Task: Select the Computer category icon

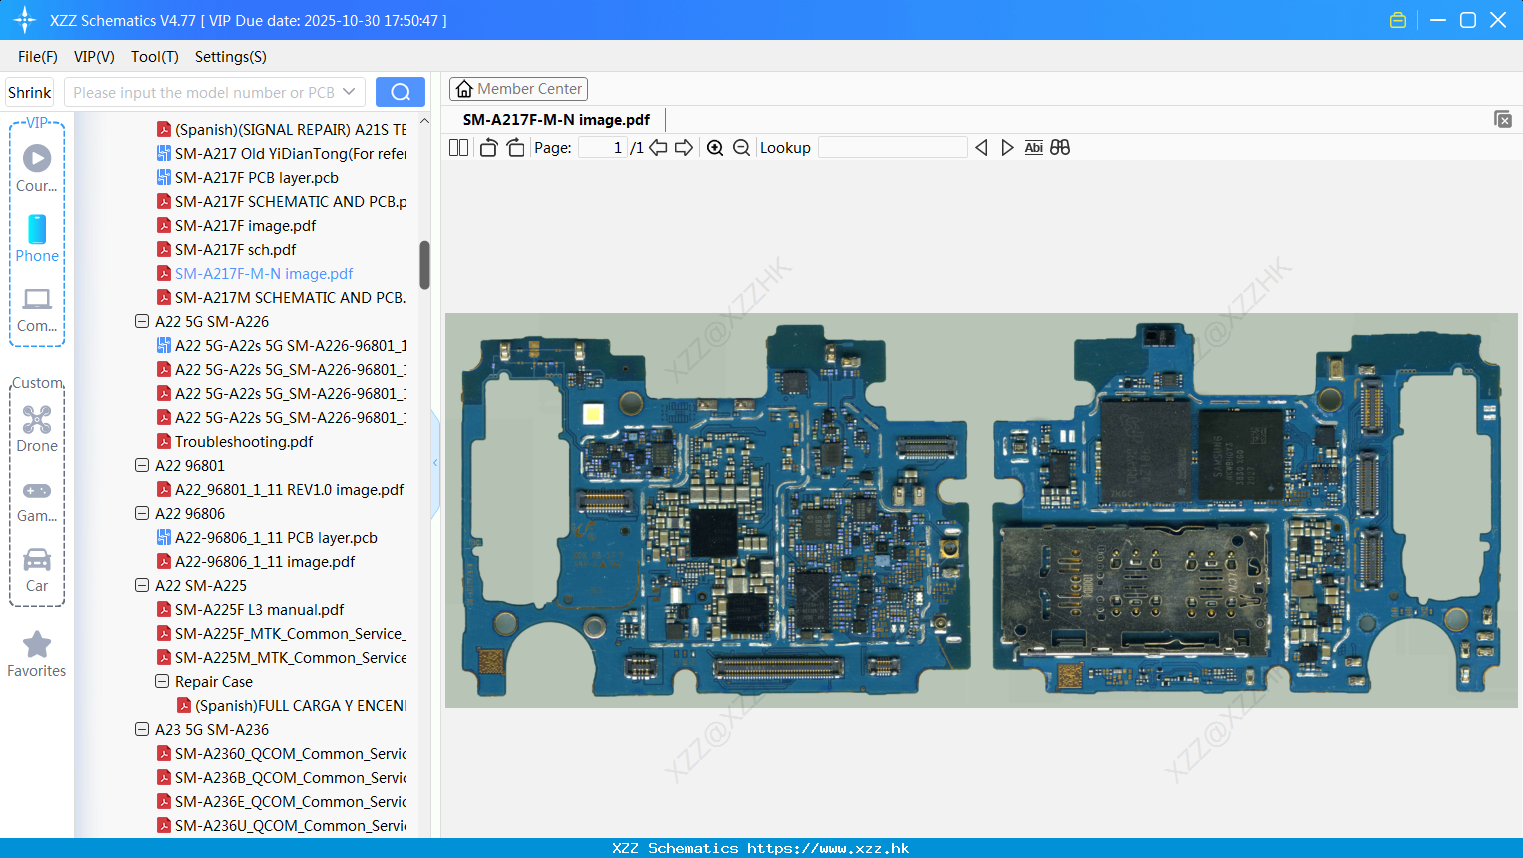Action: pyautogui.click(x=37, y=310)
